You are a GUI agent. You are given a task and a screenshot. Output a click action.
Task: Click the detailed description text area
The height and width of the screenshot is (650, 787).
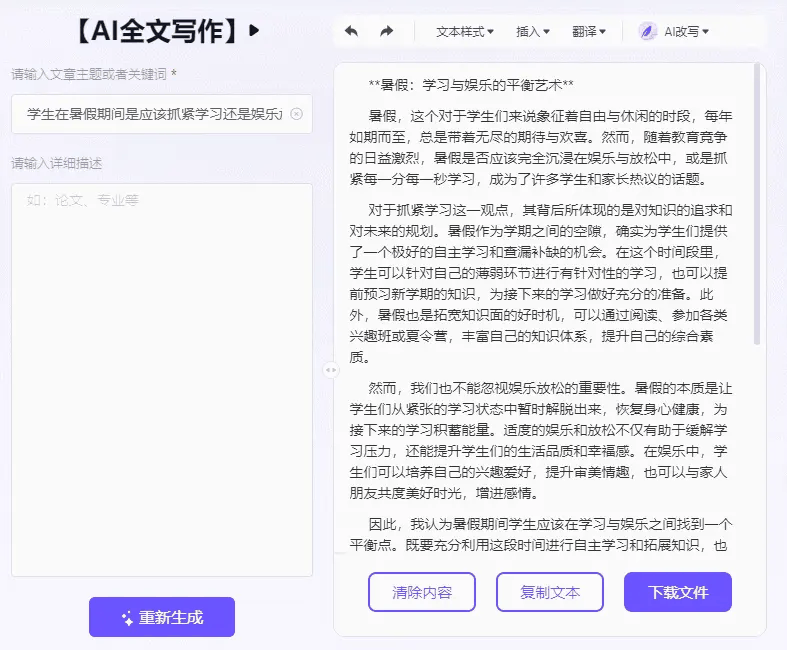tap(162, 380)
